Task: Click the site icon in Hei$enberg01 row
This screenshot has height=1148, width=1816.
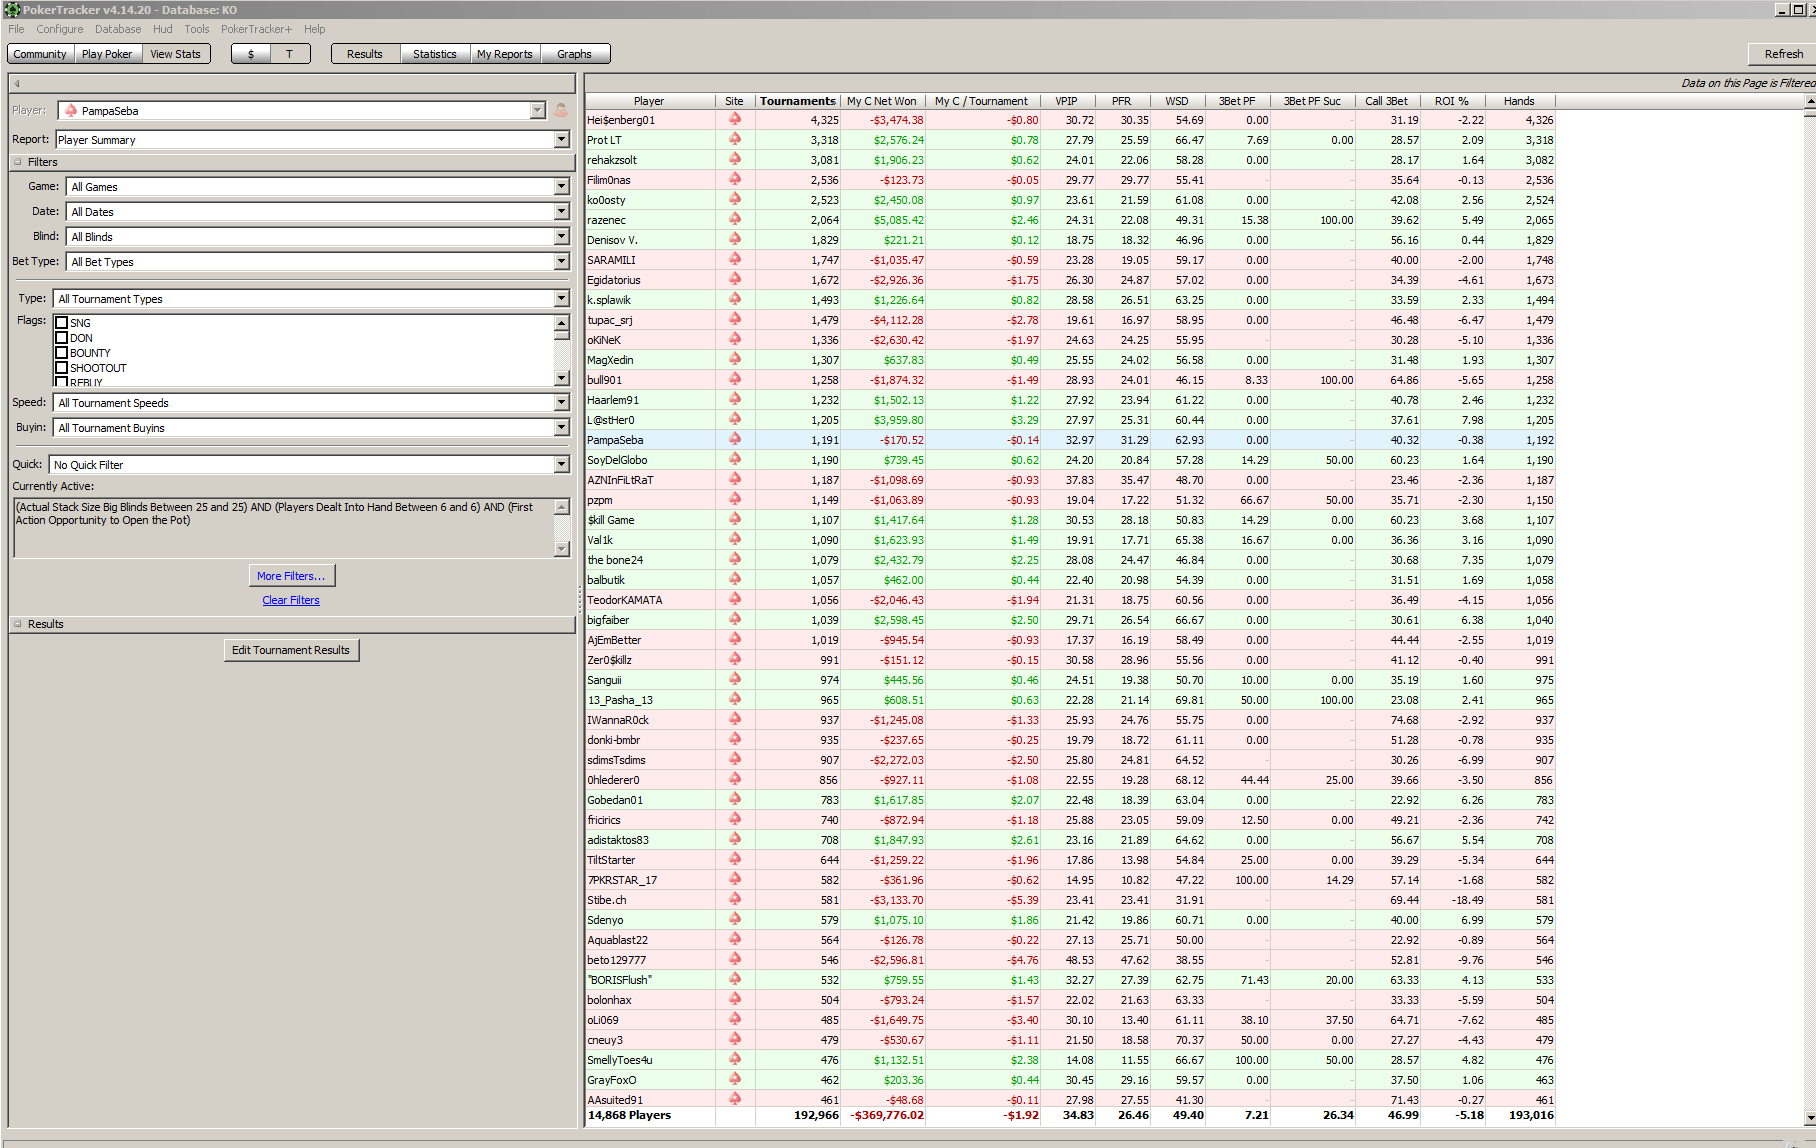Action: (x=735, y=120)
